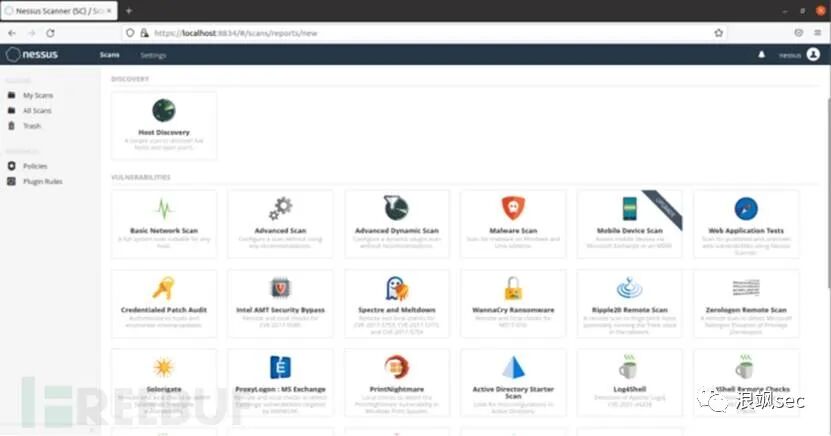Bookmark page with the star icon

pos(719,33)
